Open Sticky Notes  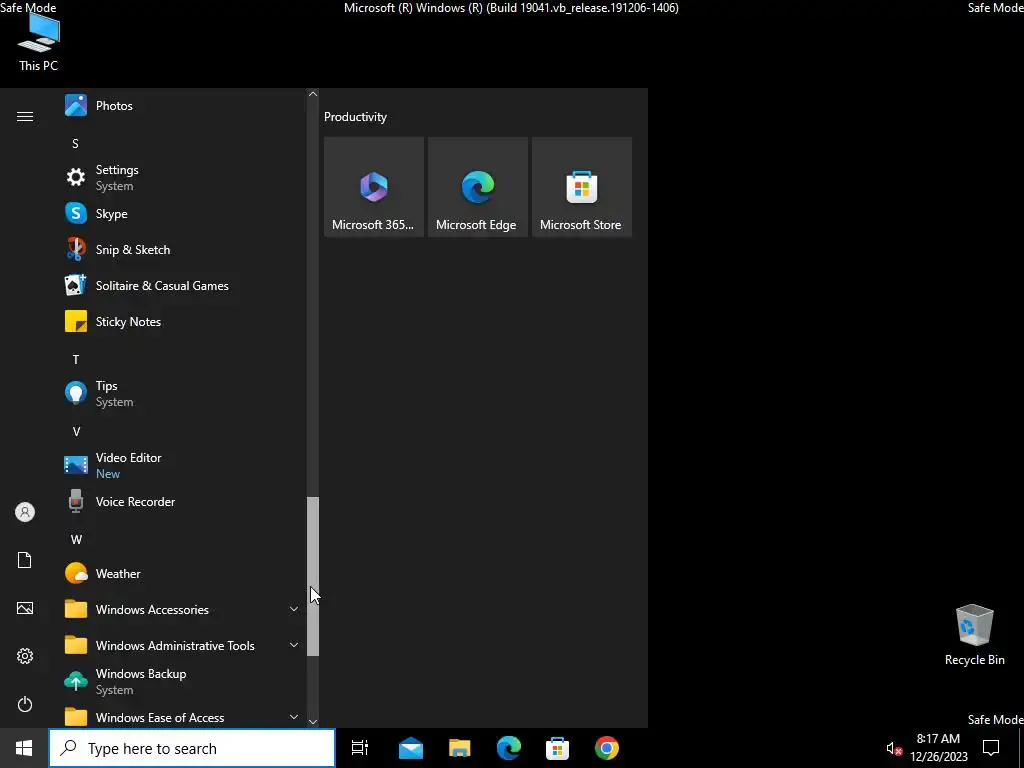click(183, 321)
